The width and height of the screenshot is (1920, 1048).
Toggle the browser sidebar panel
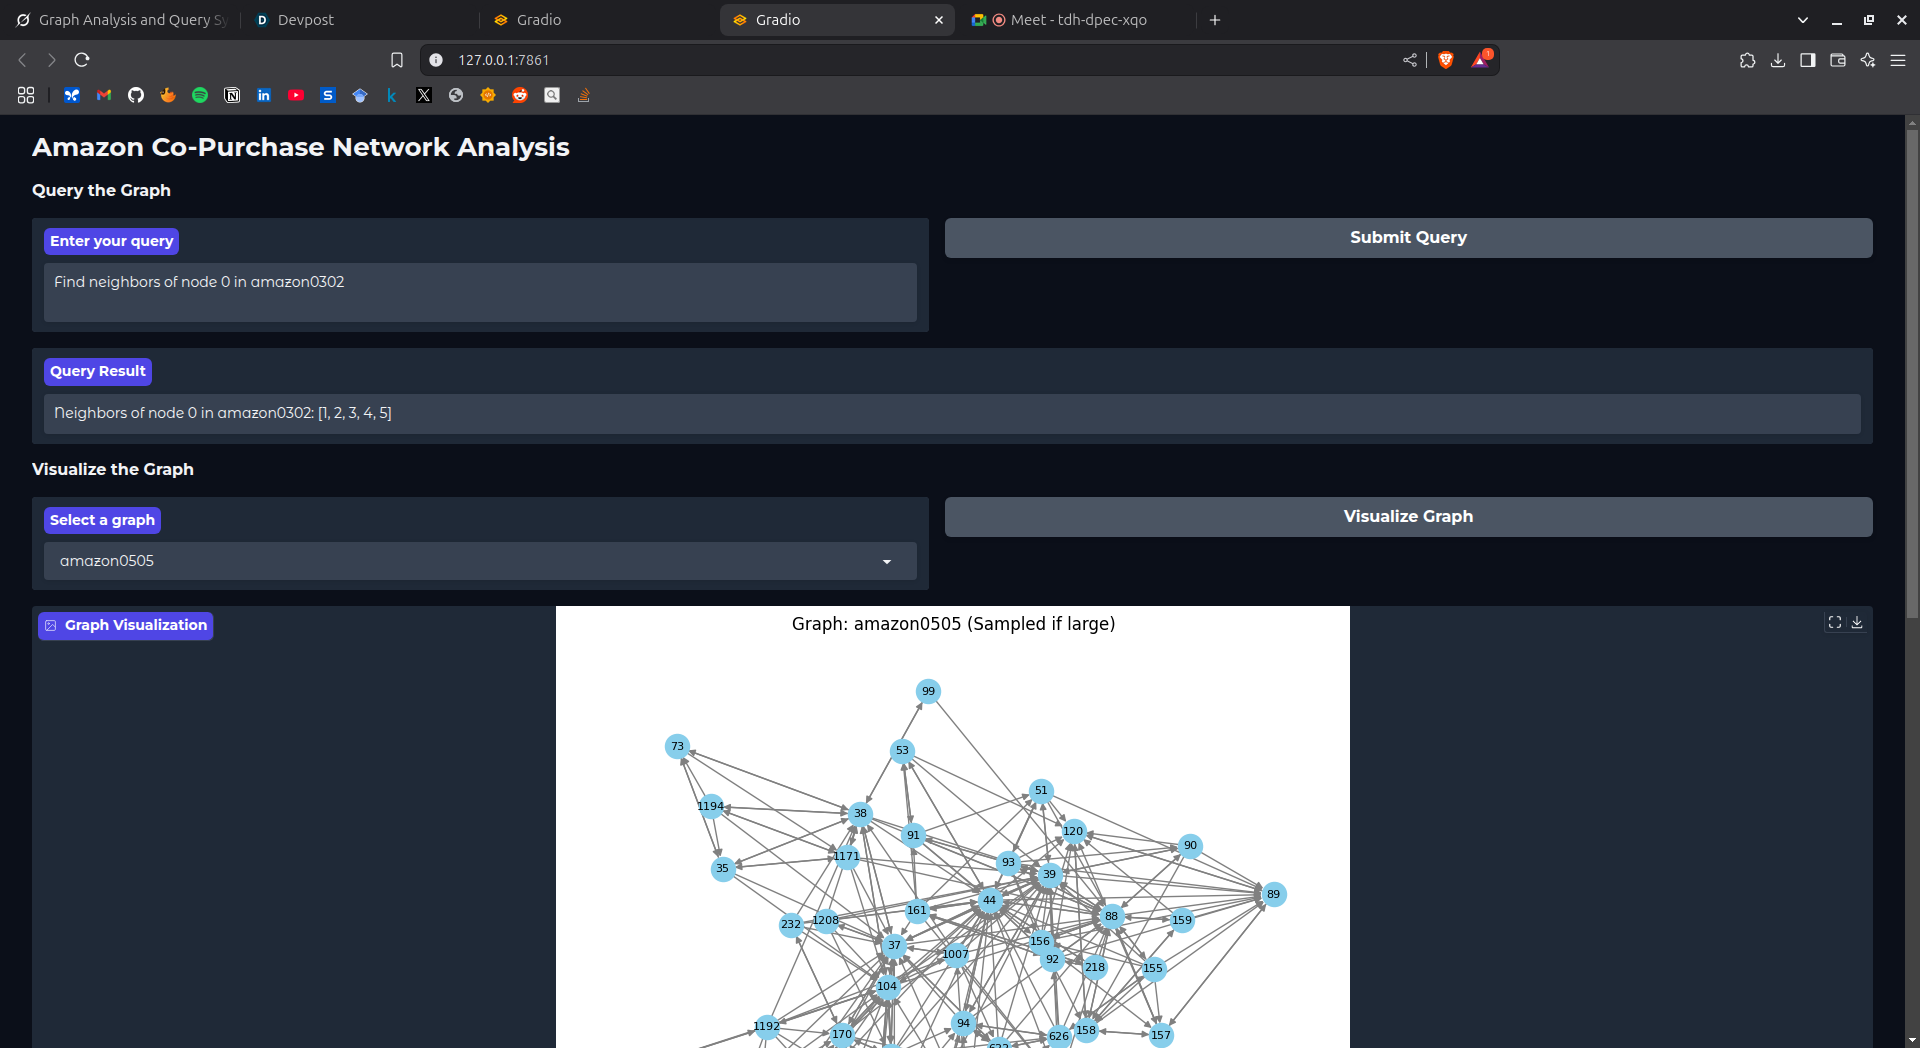(x=1808, y=60)
